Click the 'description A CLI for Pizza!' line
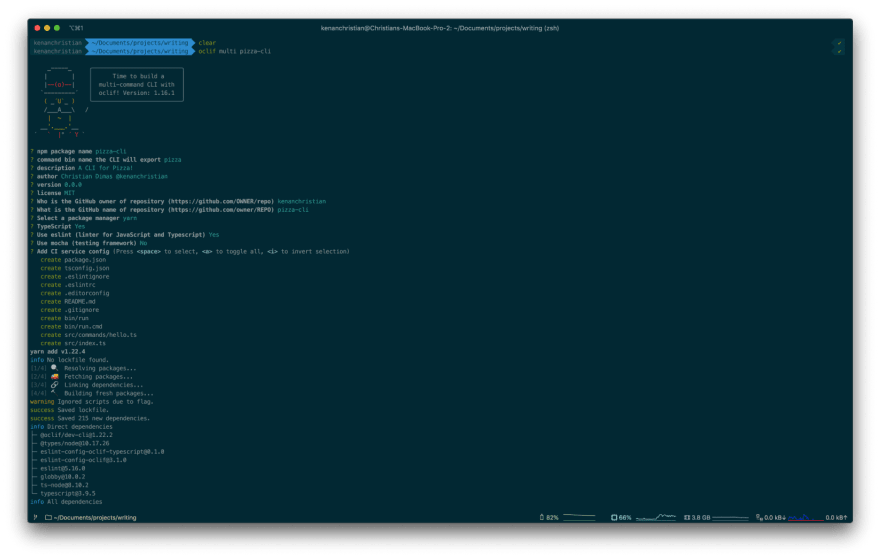 tap(81, 168)
